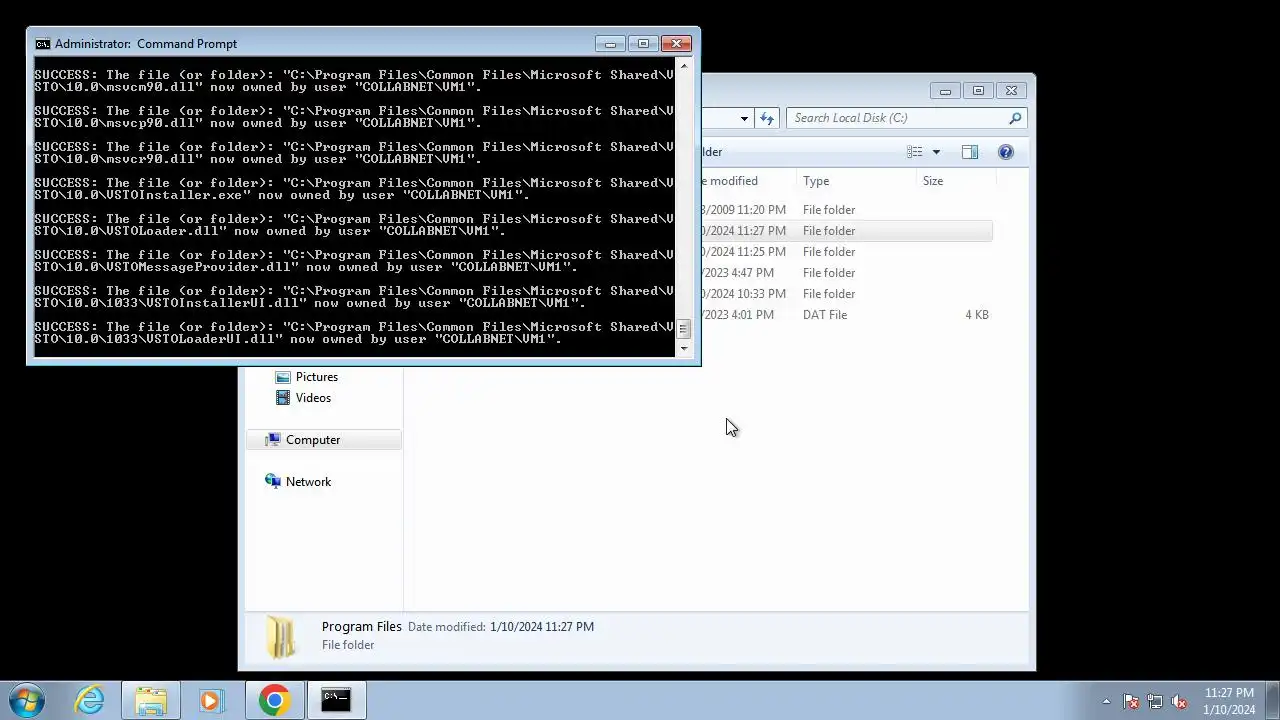Click Date modified value in details pane

[x=542, y=627]
